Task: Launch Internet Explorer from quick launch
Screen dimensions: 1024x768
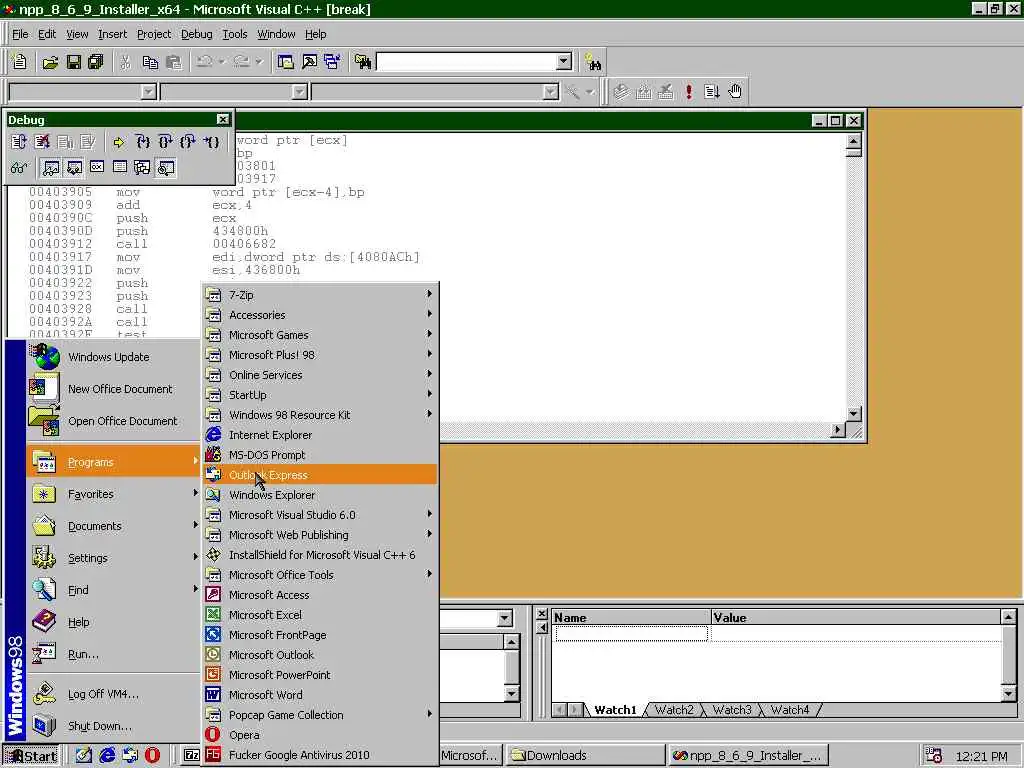Action: pyautogui.click(x=106, y=756)
